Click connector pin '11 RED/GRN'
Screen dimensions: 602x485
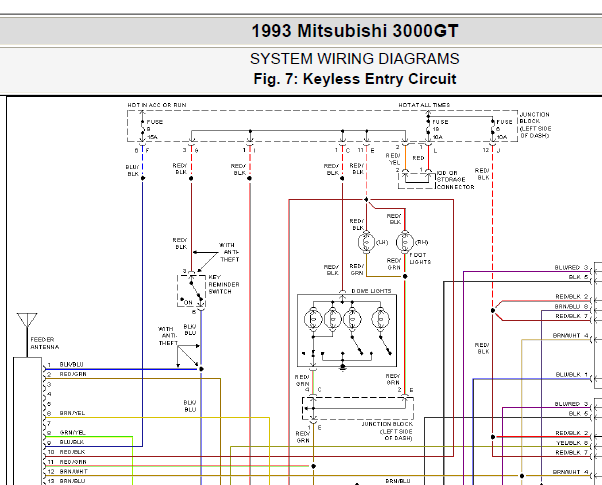(x=67, y=462)
